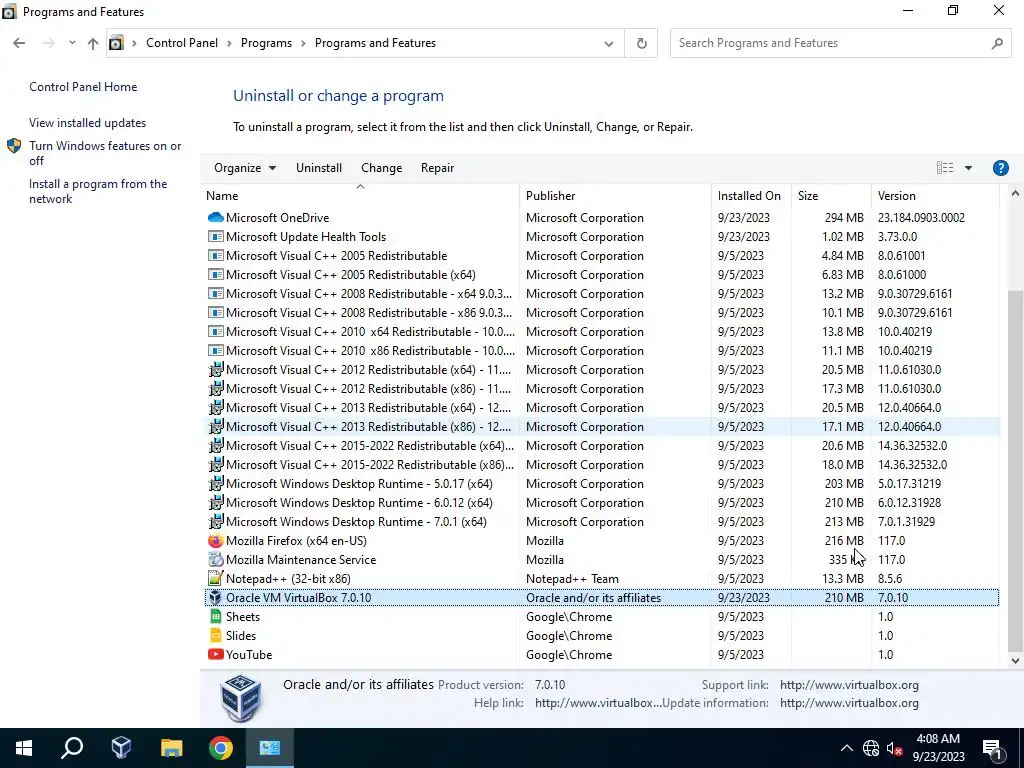Viewport: 1024px width, 768px height.
Task: Click the Oracle VM VirtualBox row icon
Action: (x=216, y=598)
